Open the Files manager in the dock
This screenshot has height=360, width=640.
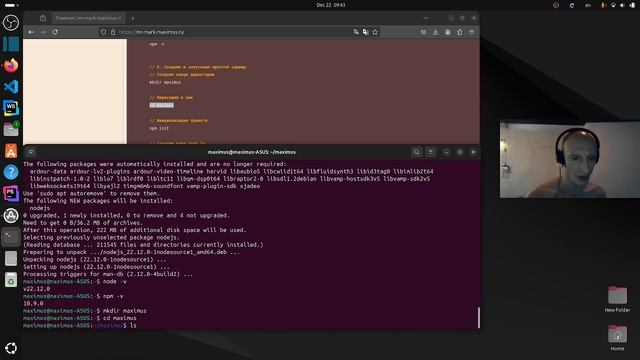click(x=11, y=129)
